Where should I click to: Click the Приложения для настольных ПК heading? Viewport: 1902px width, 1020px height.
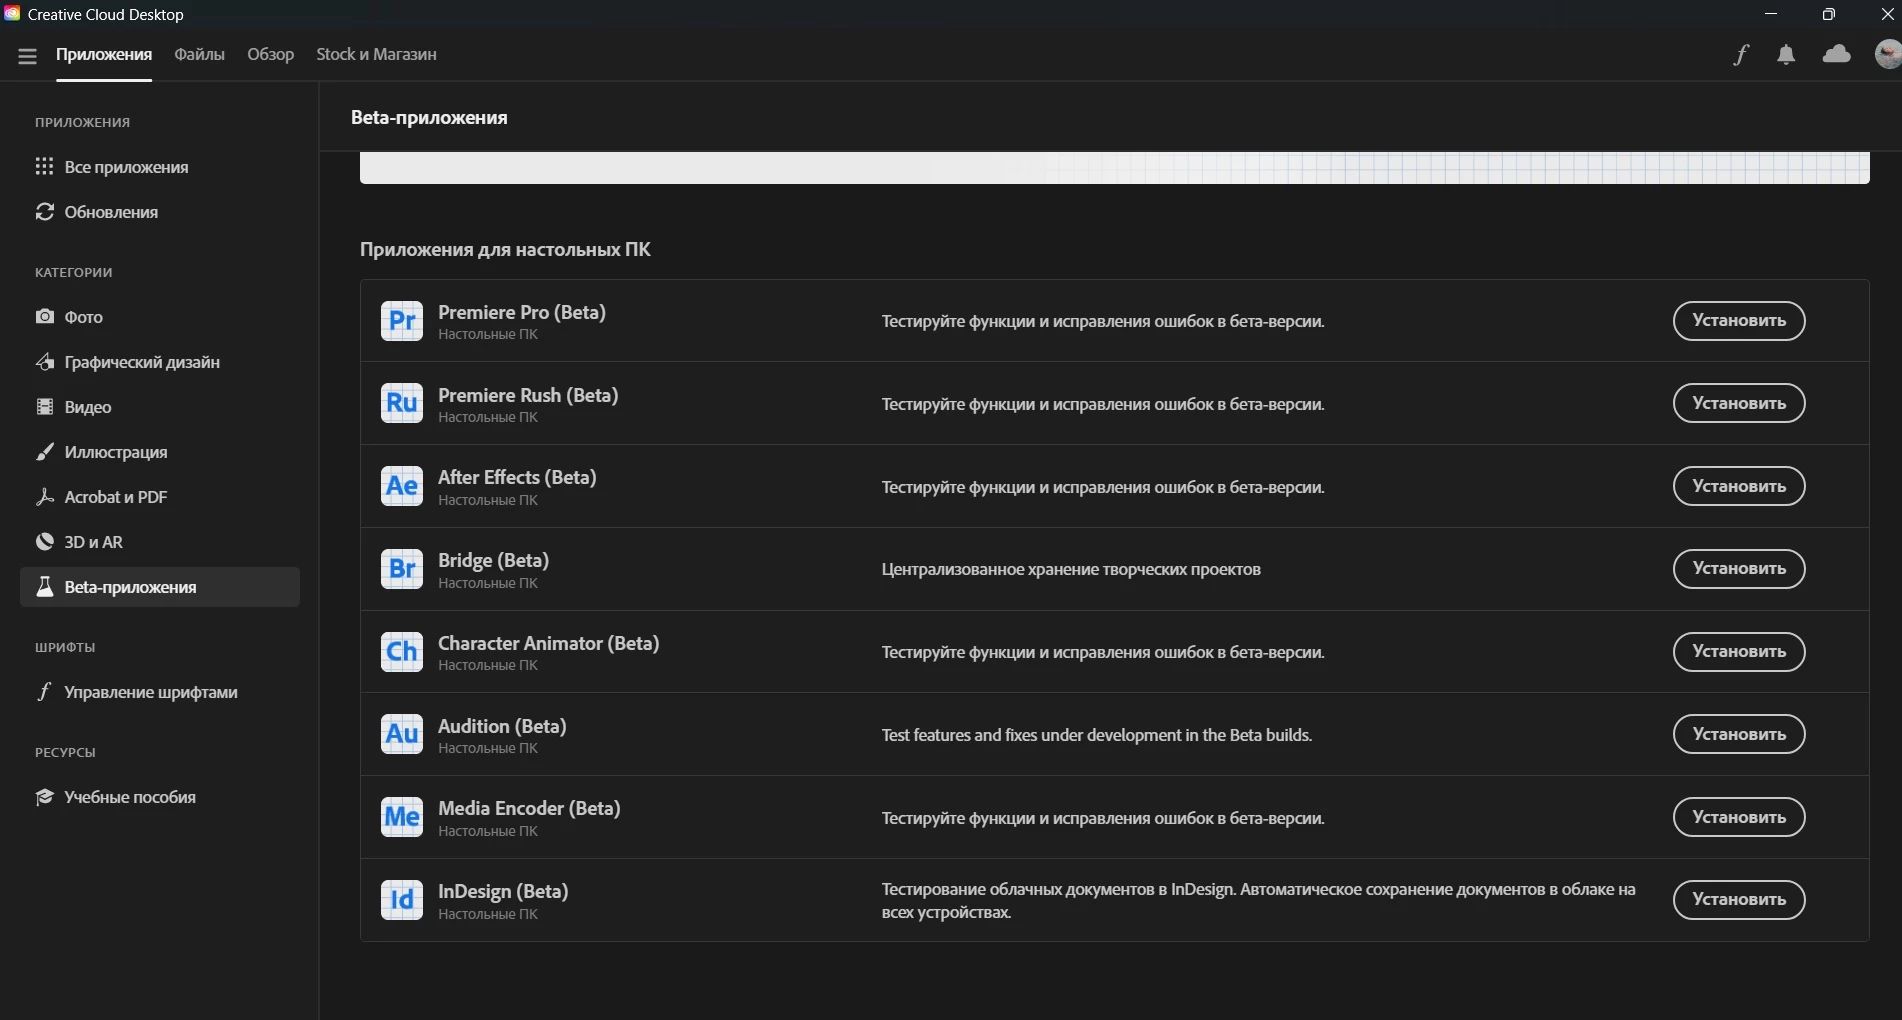[505, 249]
